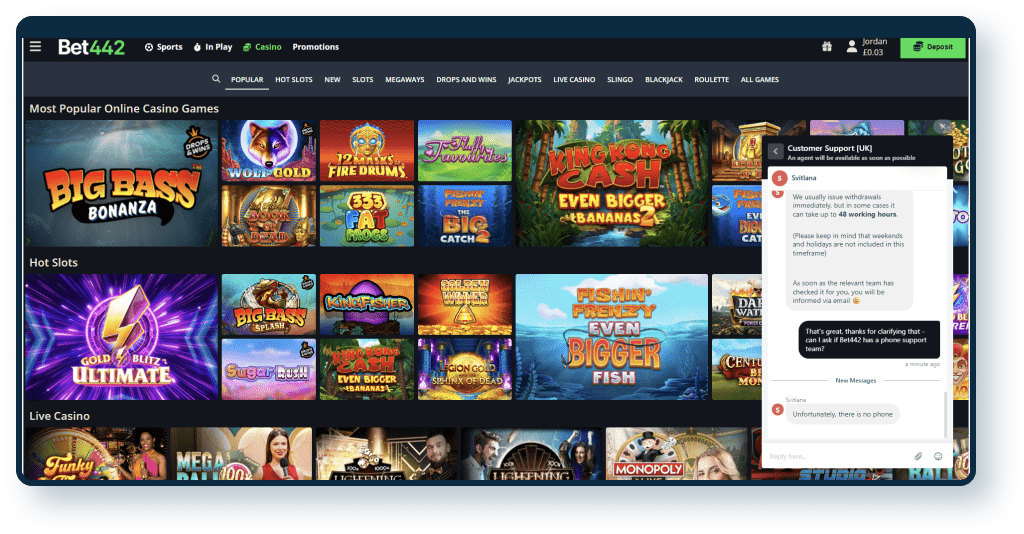Open Drops and Wins tab
This screenshot has width=1024, height=534.
466,80
